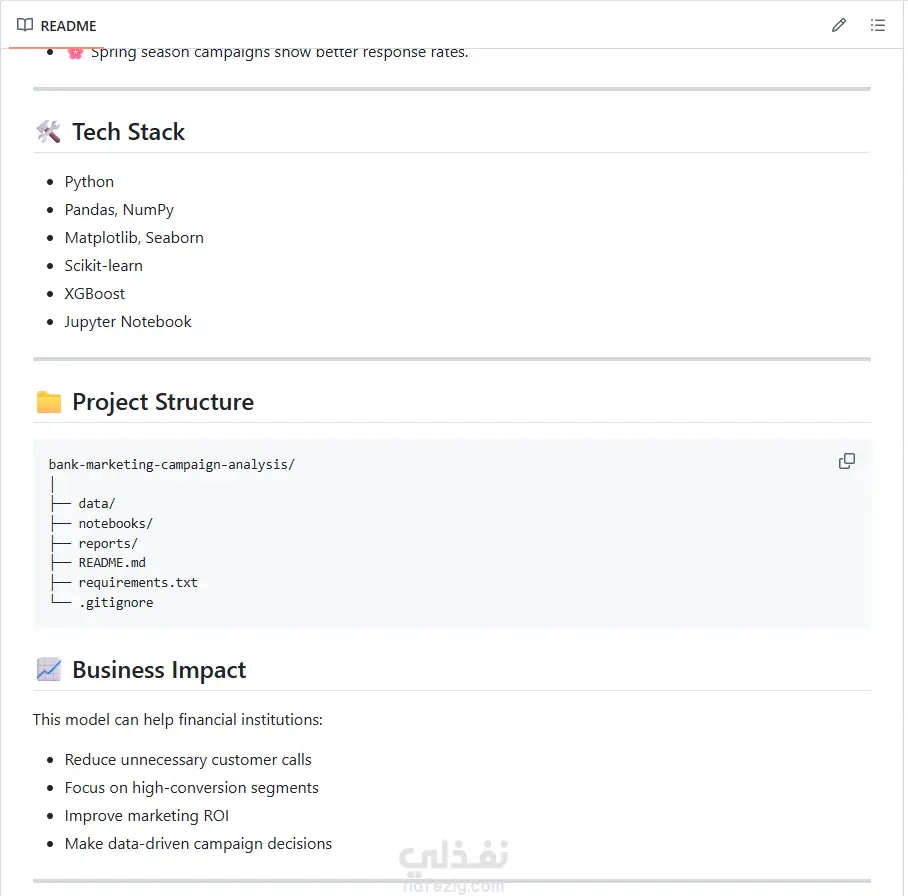
Task: Click the Tech Stack heading
Action: tap(129, 132)
